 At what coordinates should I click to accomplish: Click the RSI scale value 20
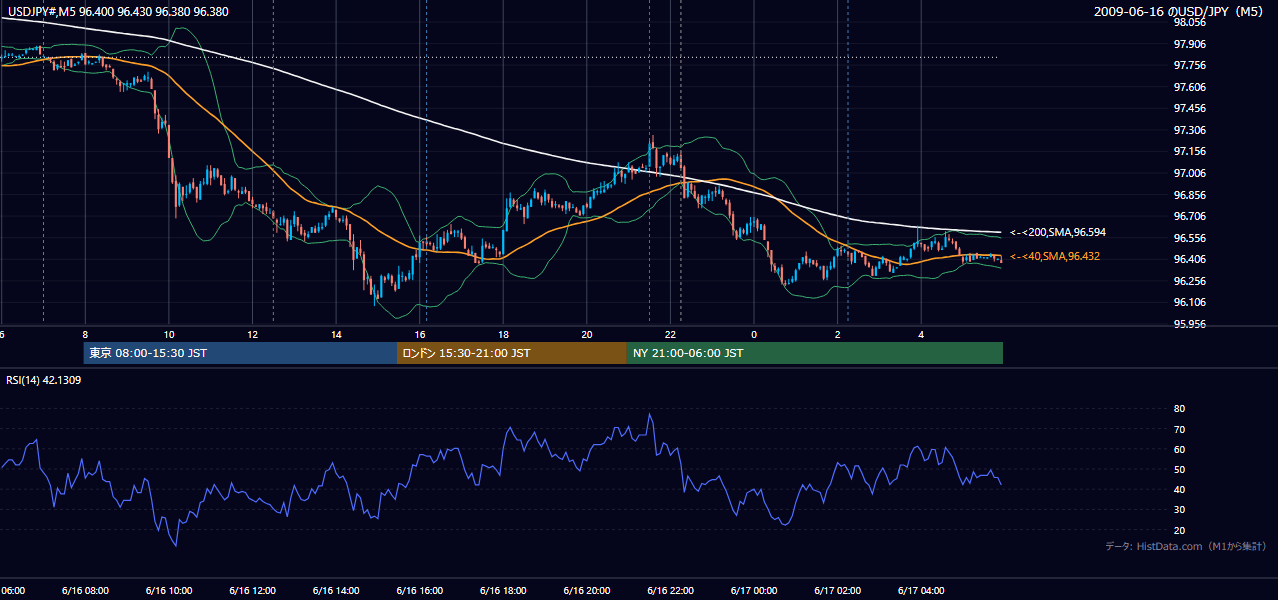[1179, 530]
